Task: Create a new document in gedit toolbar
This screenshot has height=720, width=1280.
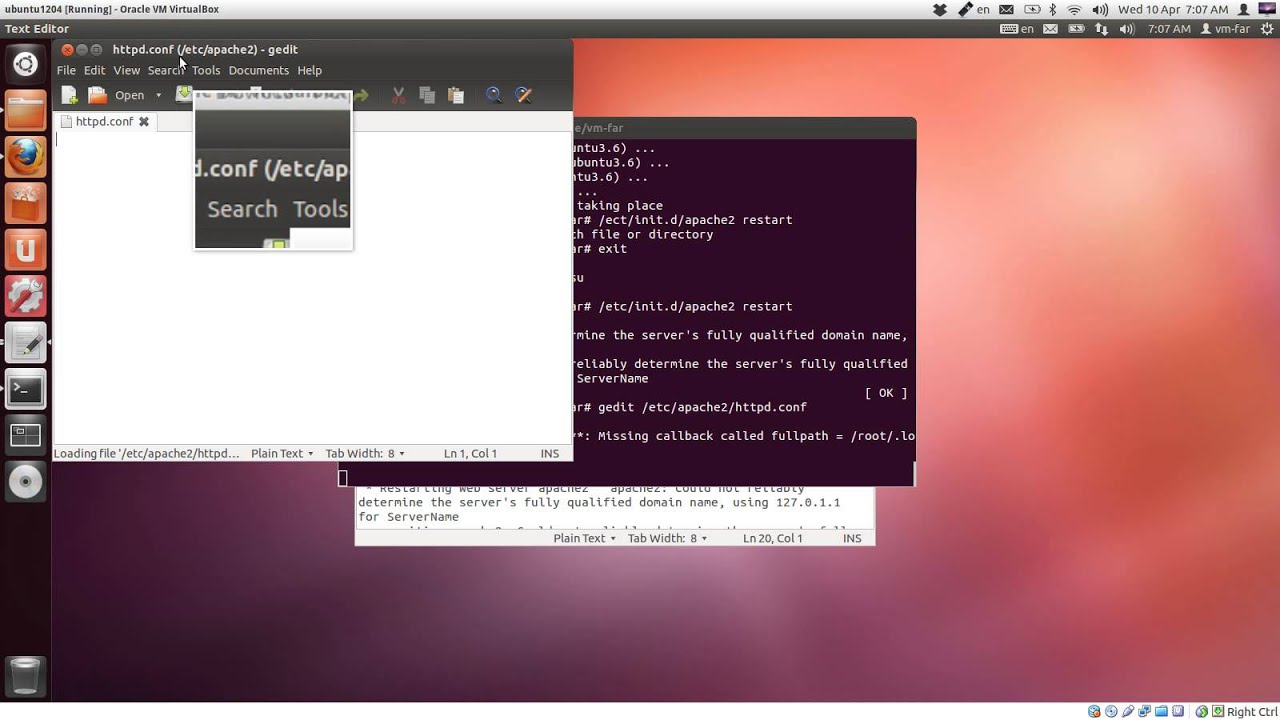Action: [69, 95]
